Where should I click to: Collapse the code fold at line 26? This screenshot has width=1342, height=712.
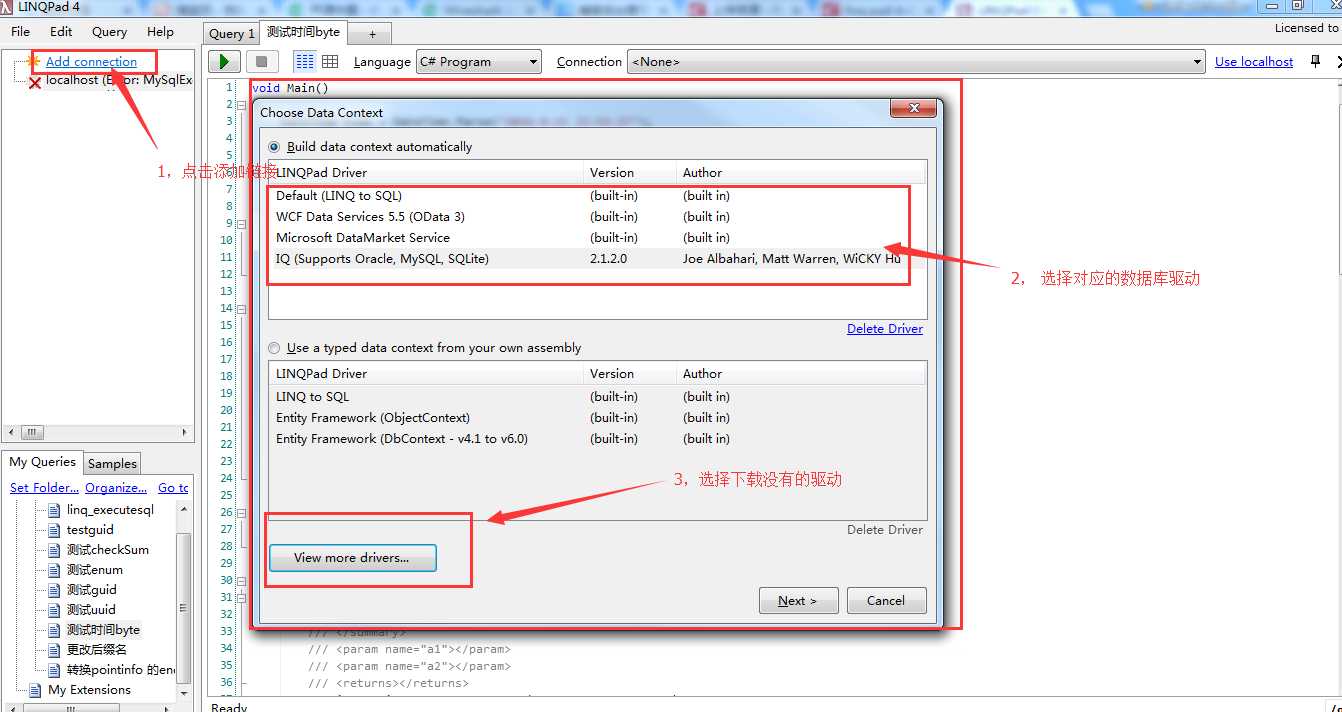[x=244, y=512]
